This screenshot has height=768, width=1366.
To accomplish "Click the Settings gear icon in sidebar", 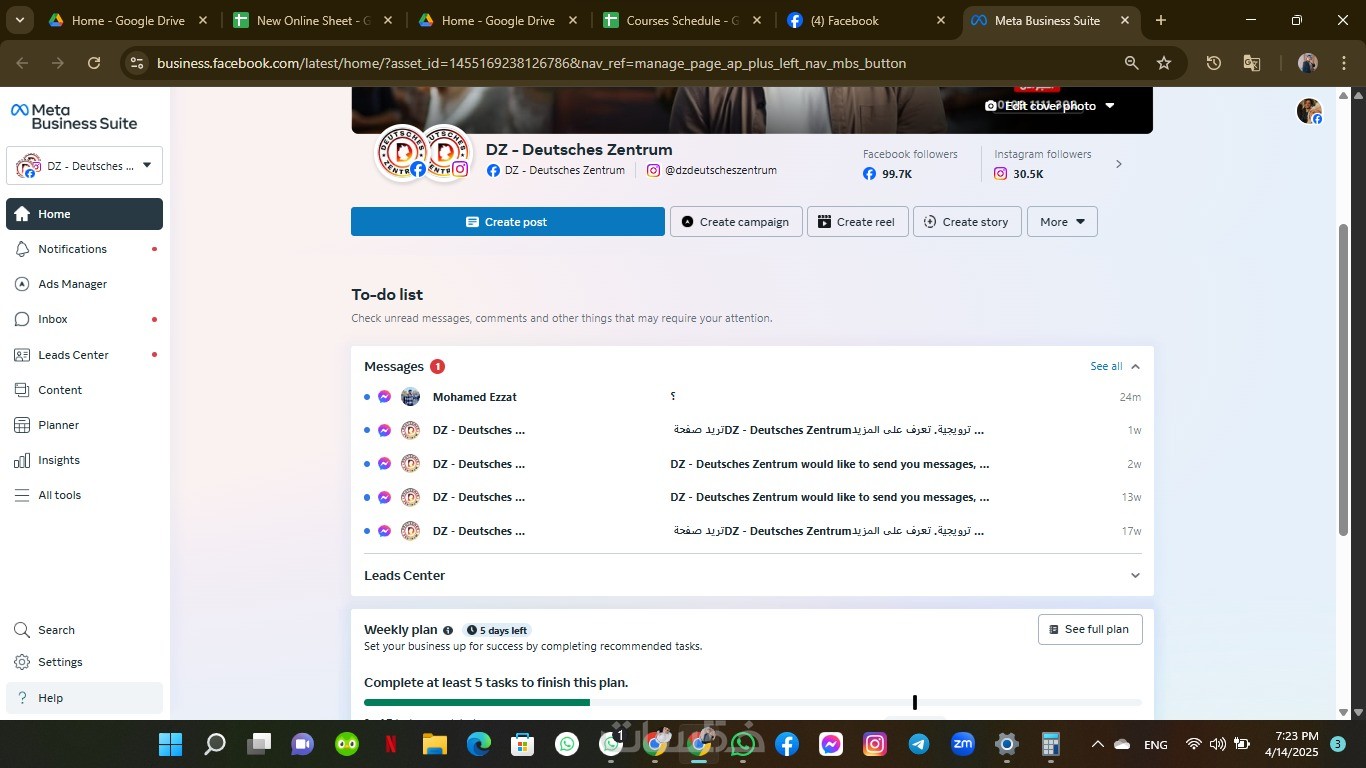I will (x=22, y=662).
